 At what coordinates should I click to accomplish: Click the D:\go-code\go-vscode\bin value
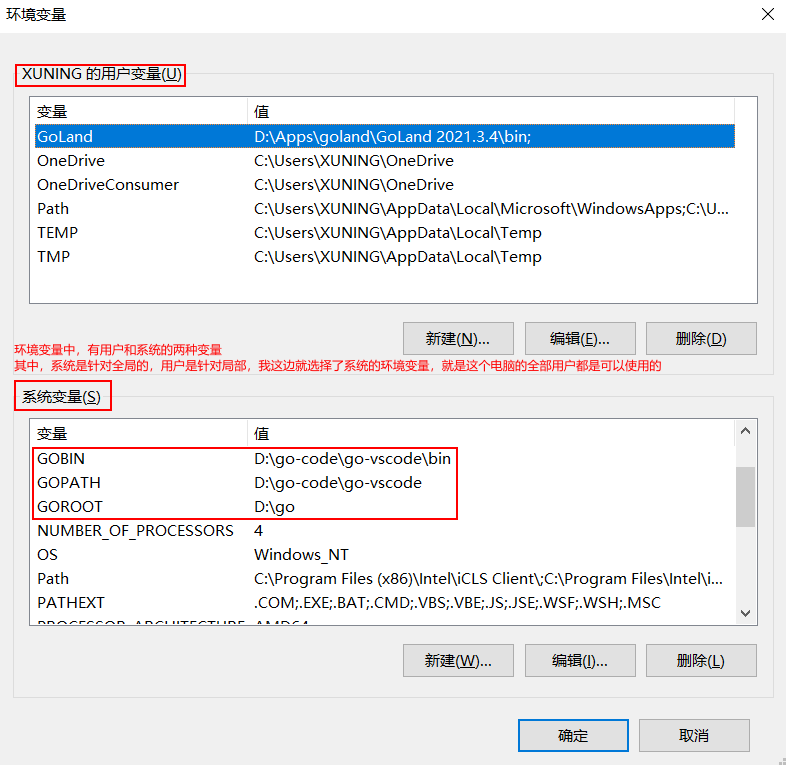[352, 459]
